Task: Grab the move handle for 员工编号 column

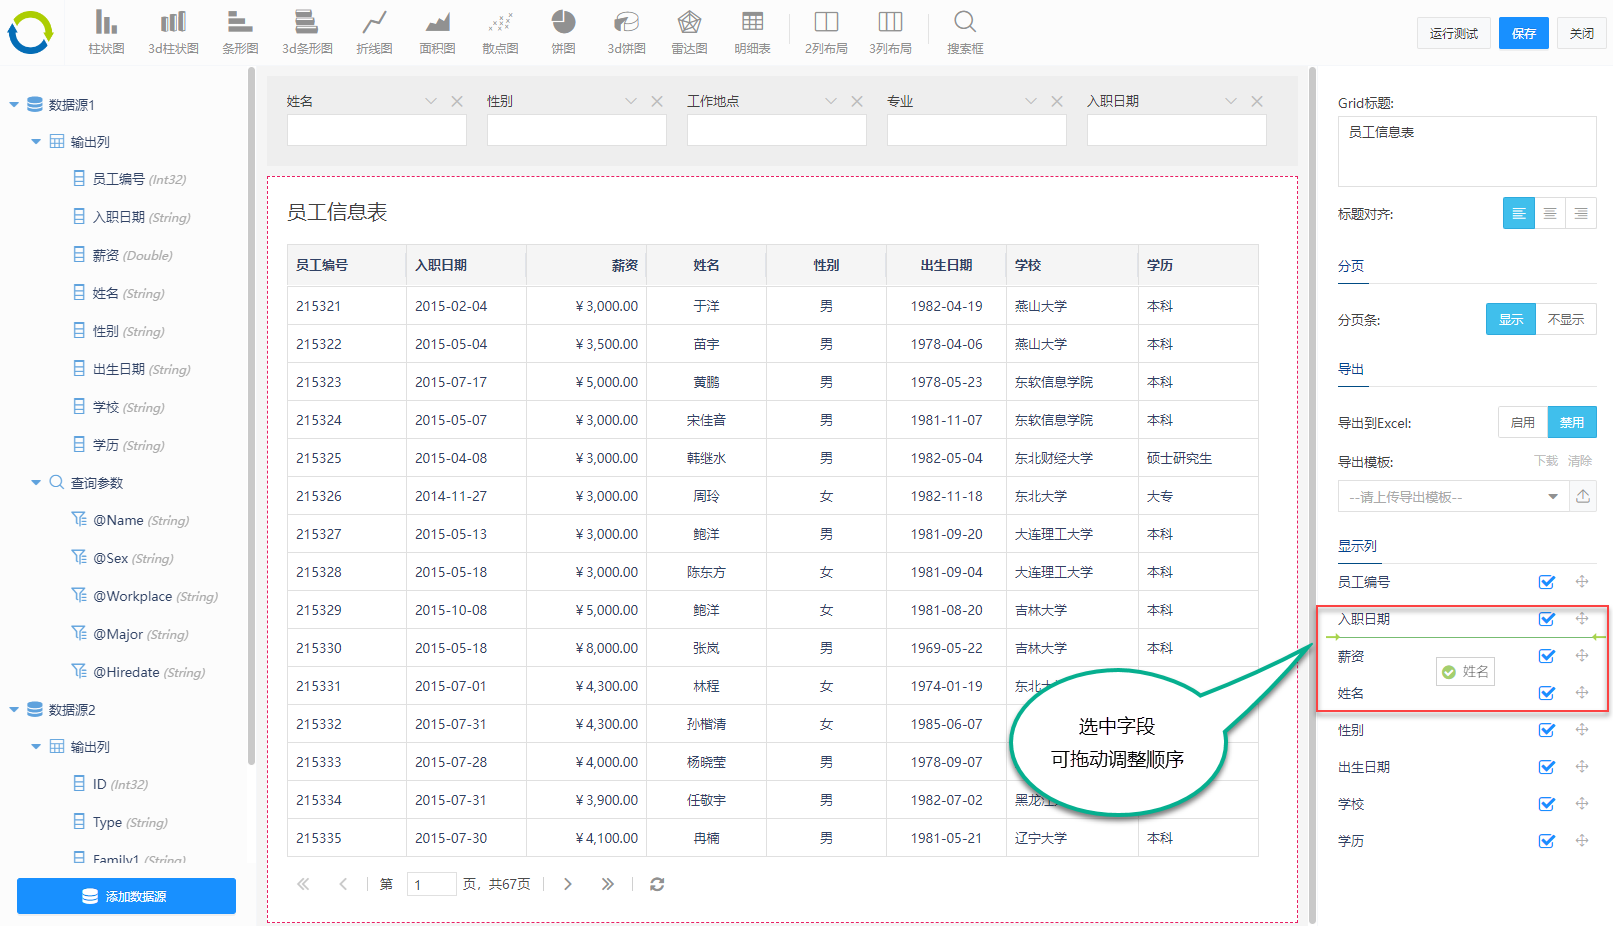Action: click(x=1582, y=581)
